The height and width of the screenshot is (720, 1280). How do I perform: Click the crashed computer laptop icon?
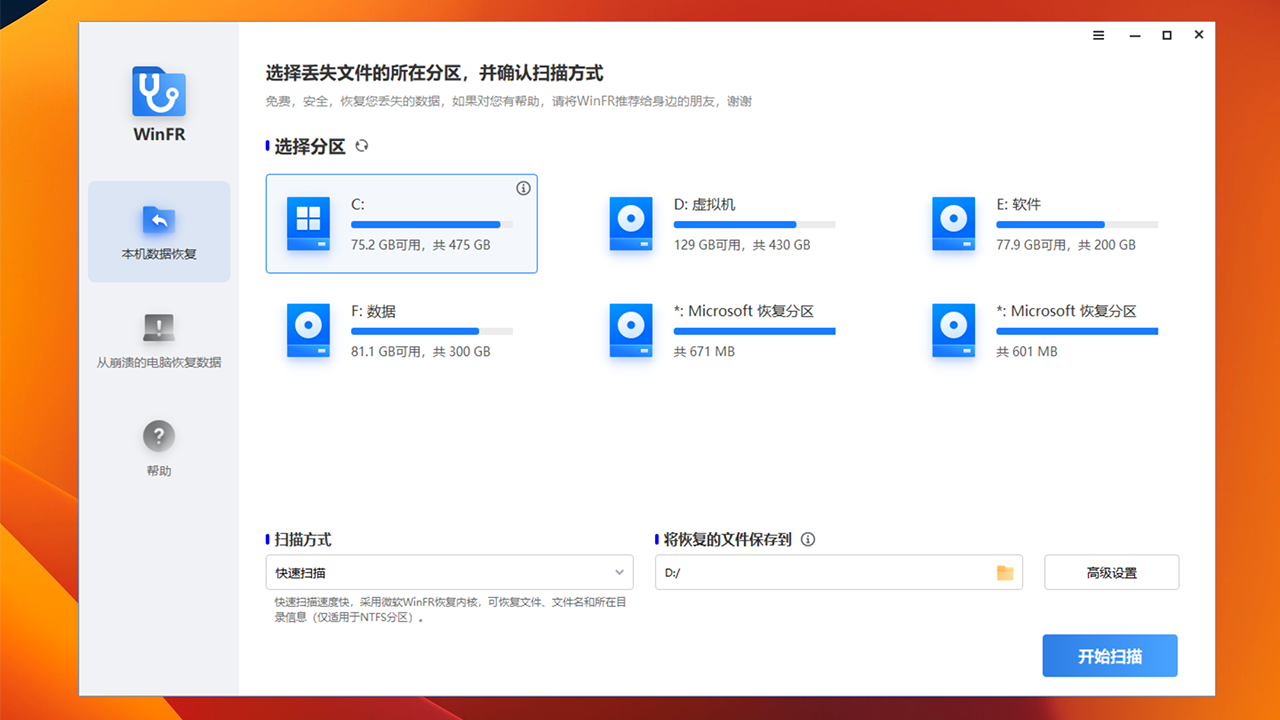[159, 328]
